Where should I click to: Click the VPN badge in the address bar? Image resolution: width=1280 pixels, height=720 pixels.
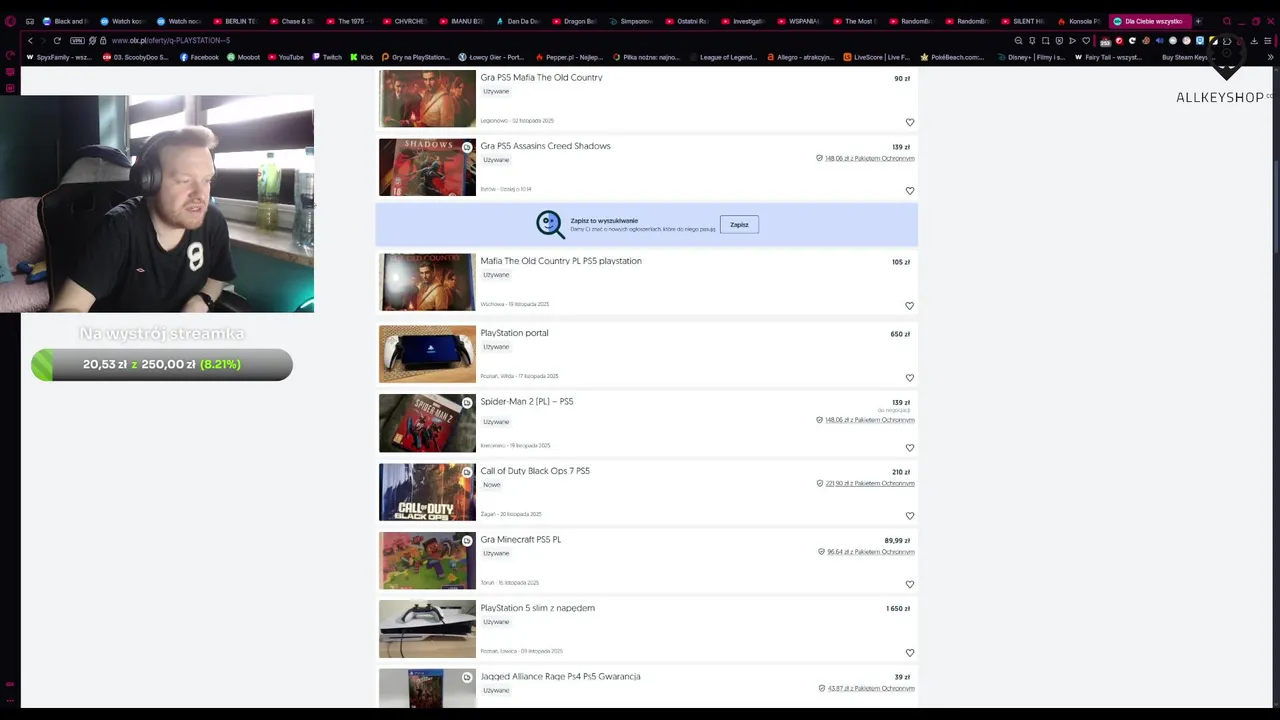click(x=77, y=41)
